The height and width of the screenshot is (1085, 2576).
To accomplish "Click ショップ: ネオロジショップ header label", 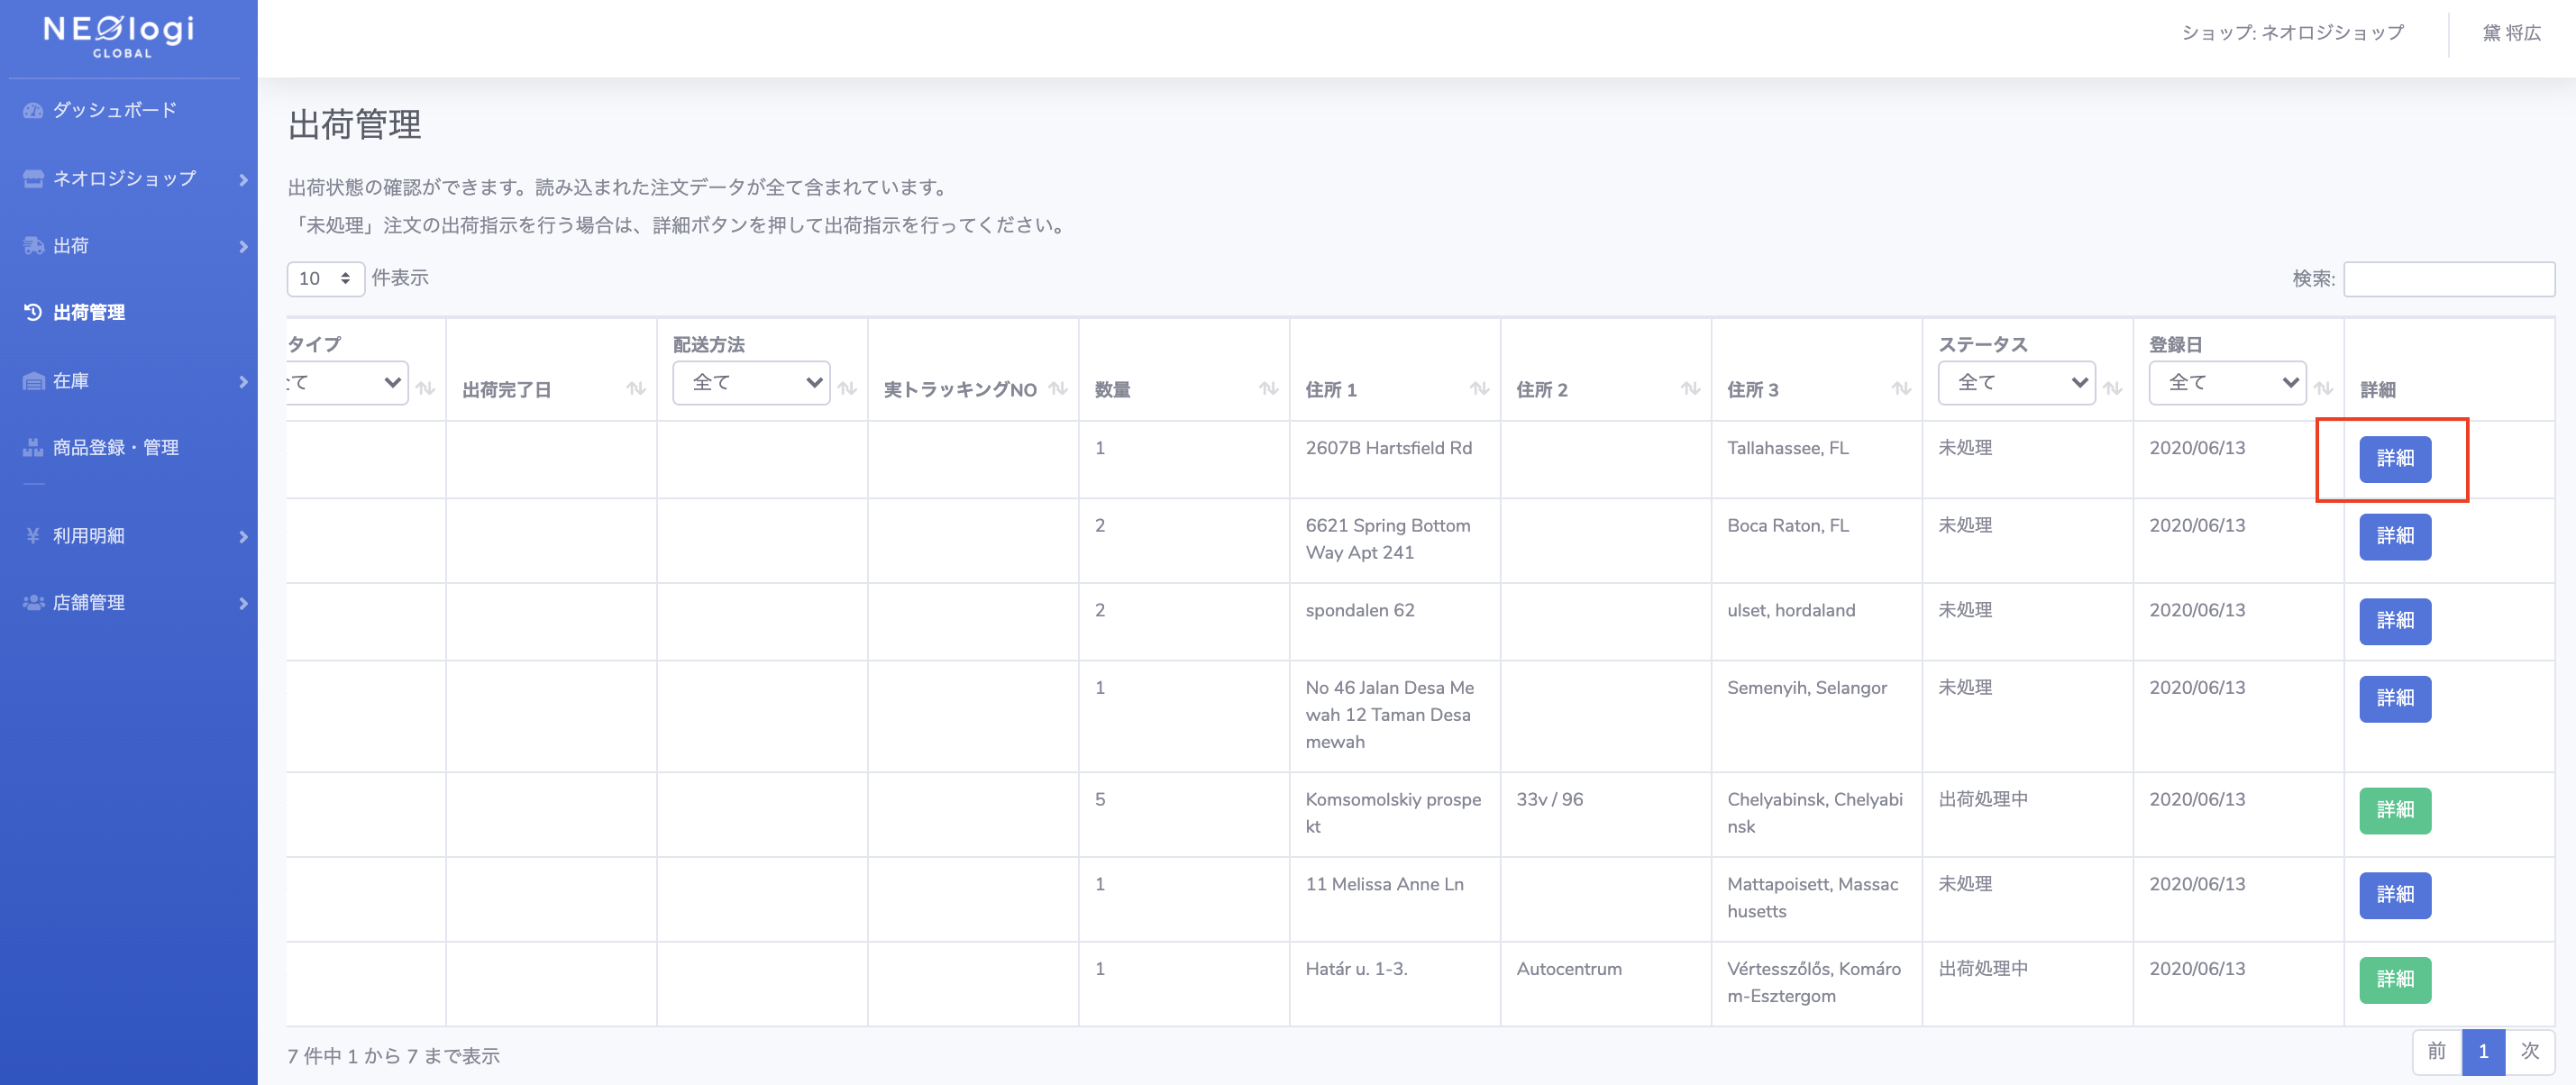I will [2292, 33].
